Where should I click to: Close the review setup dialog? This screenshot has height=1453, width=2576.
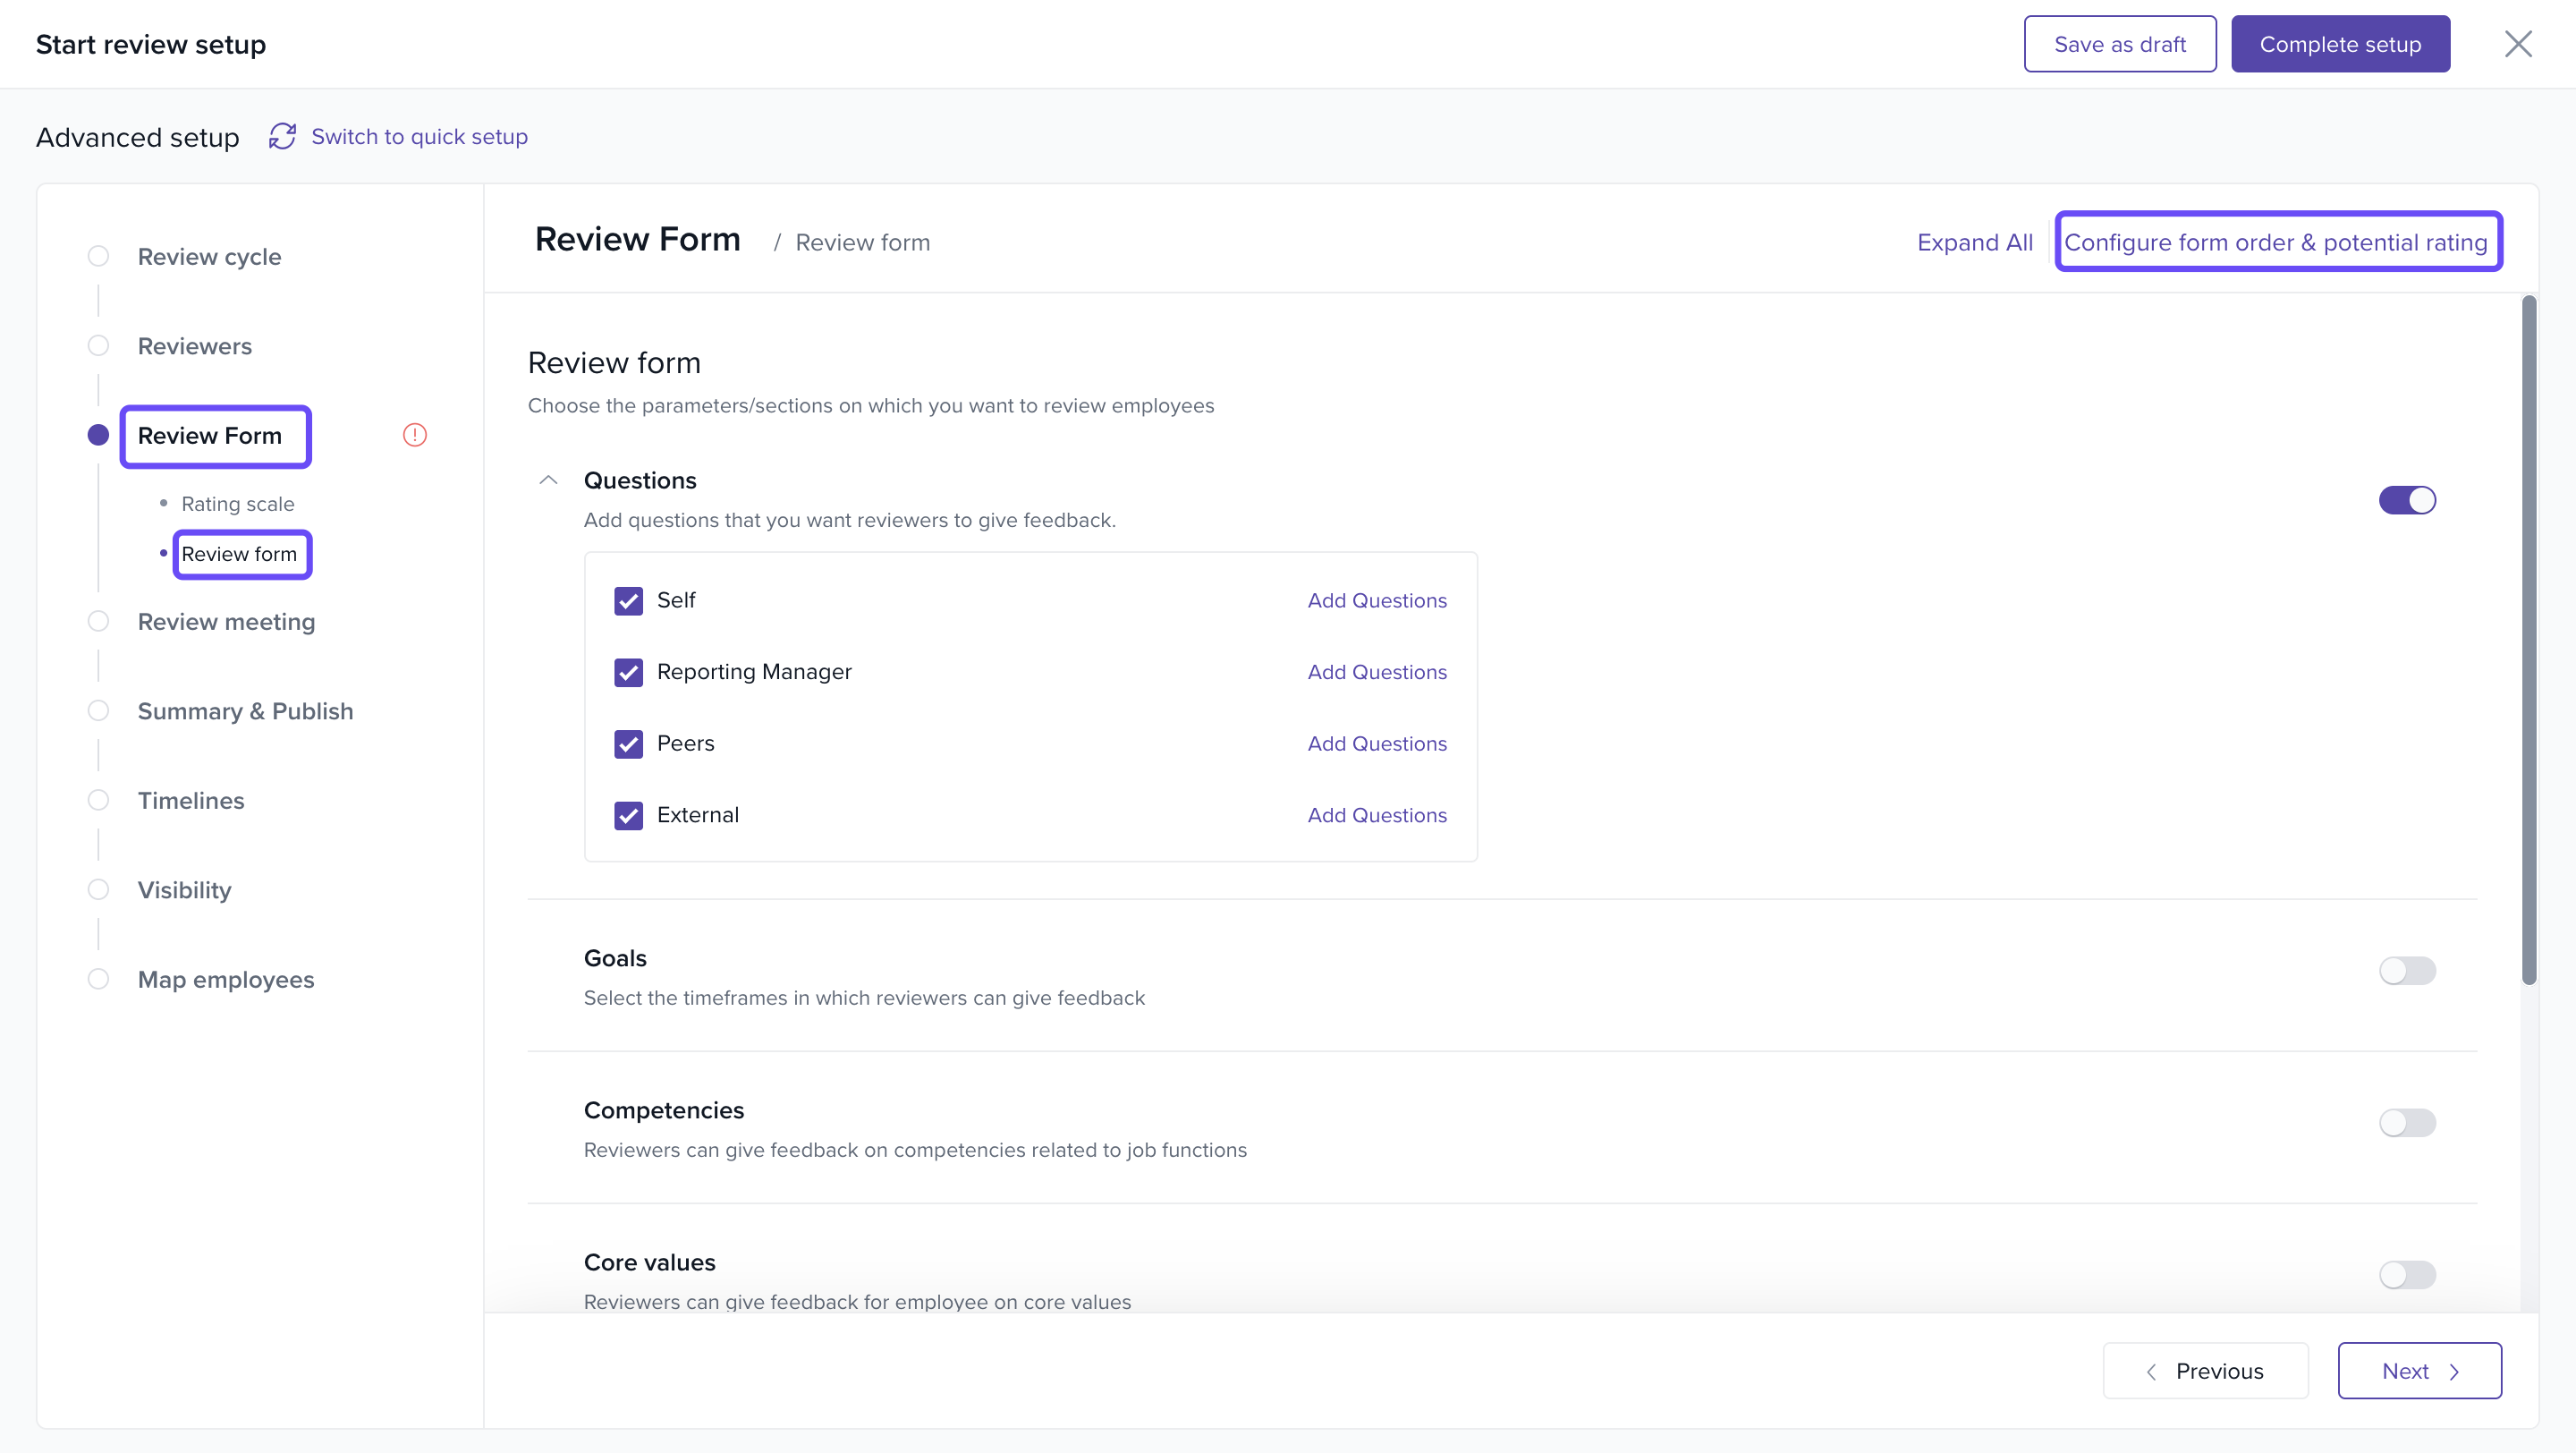(x=2517, y=44)
